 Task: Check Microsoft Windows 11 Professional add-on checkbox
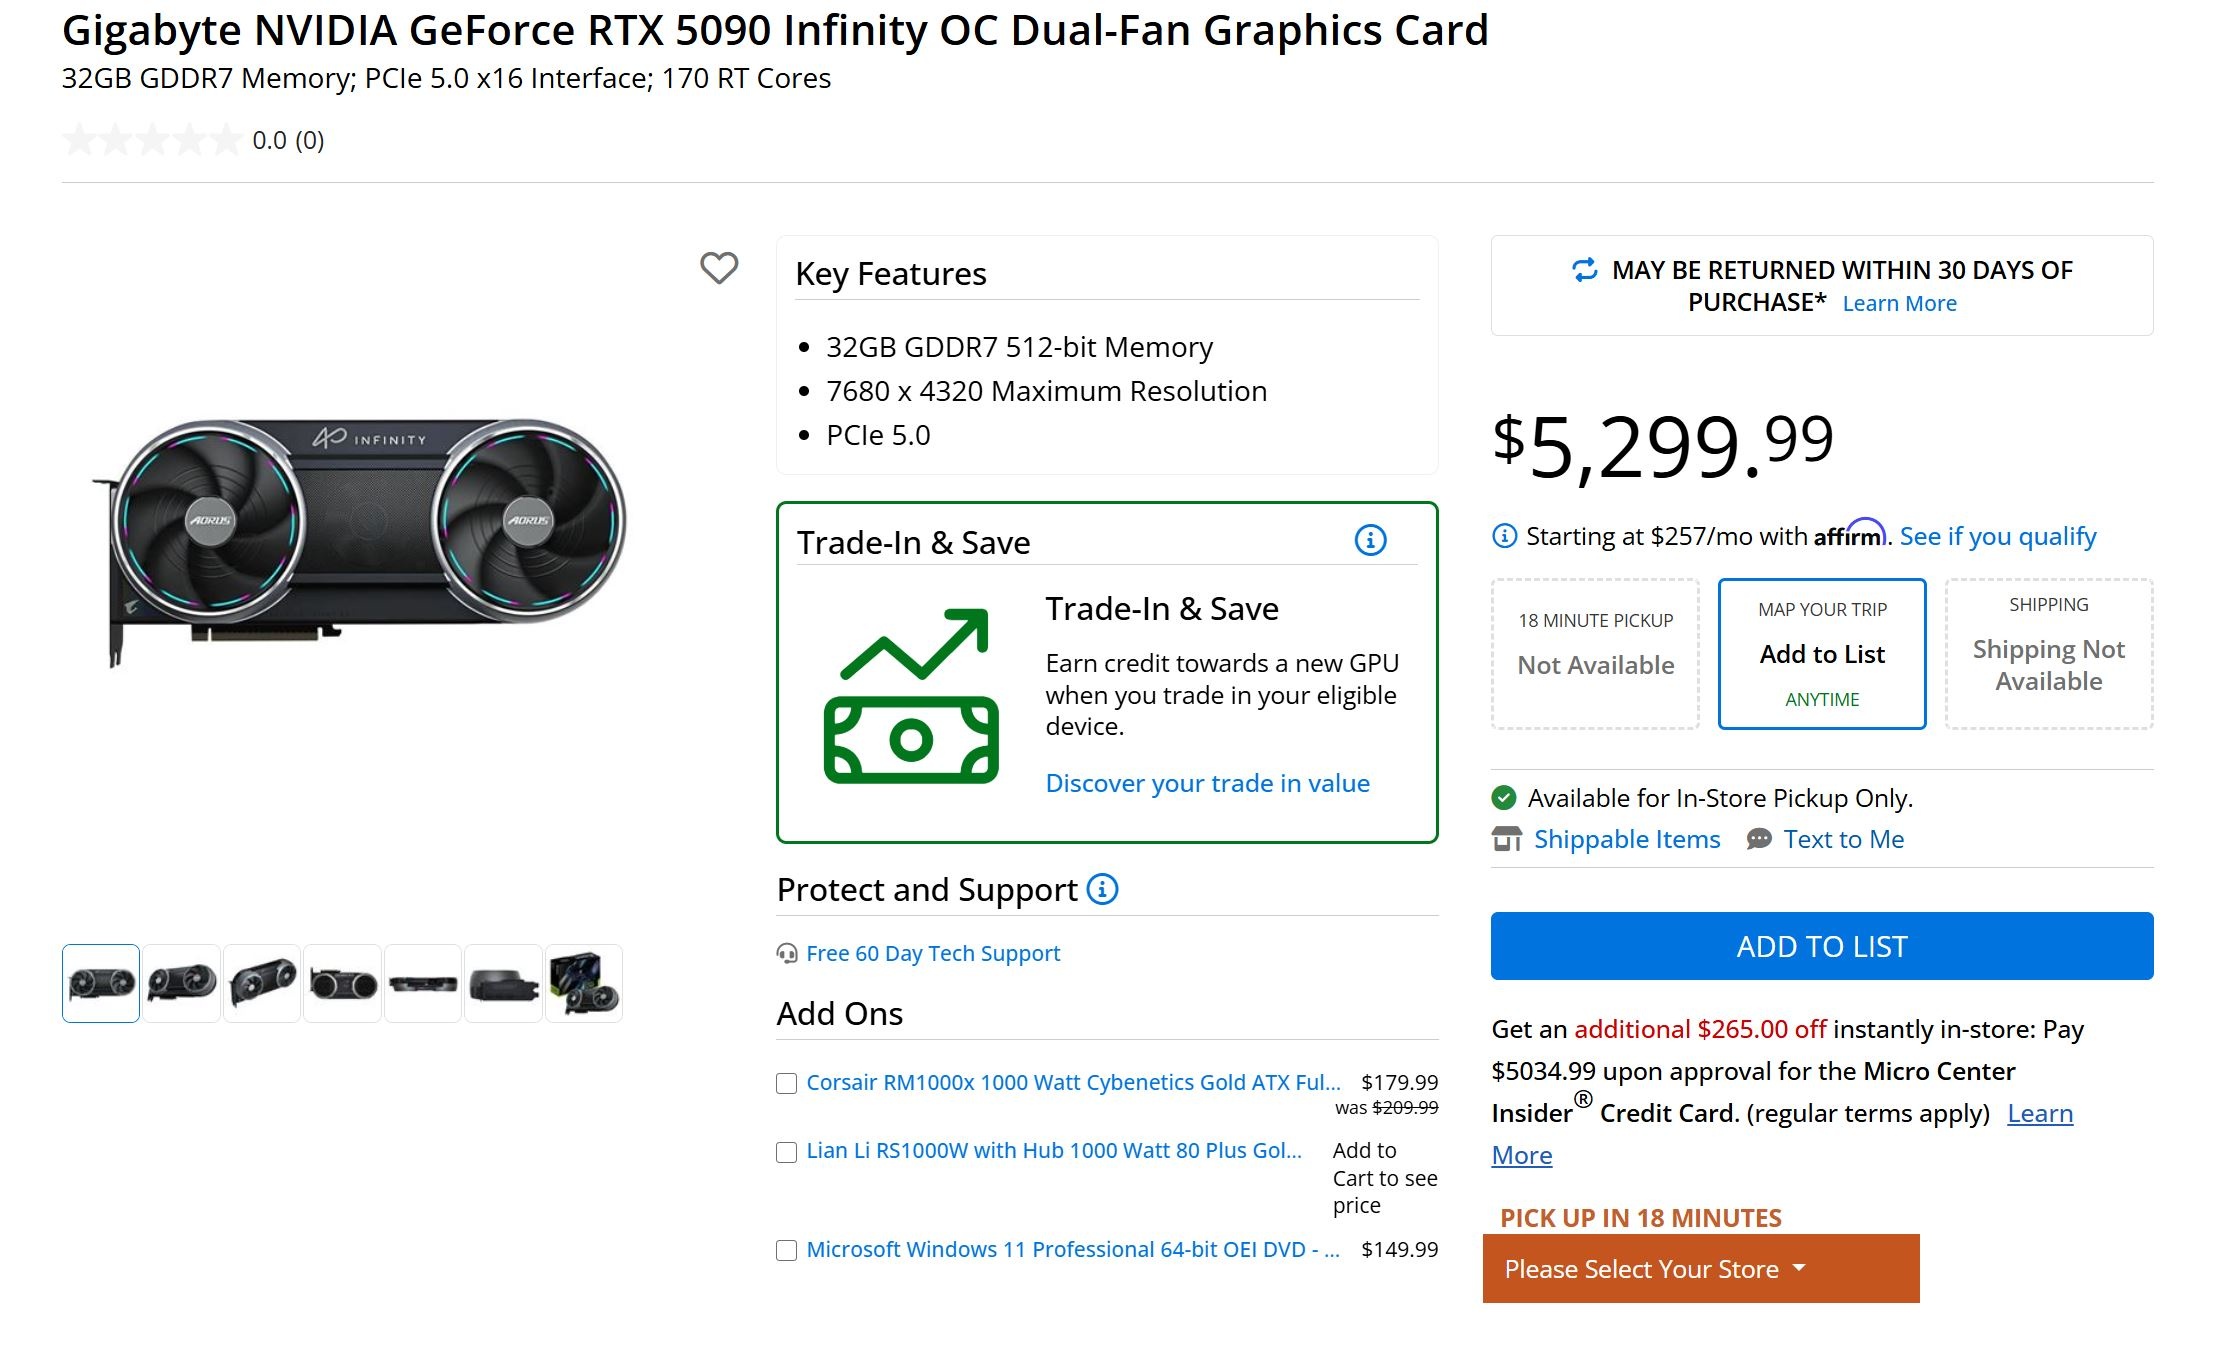point(787,1250)
